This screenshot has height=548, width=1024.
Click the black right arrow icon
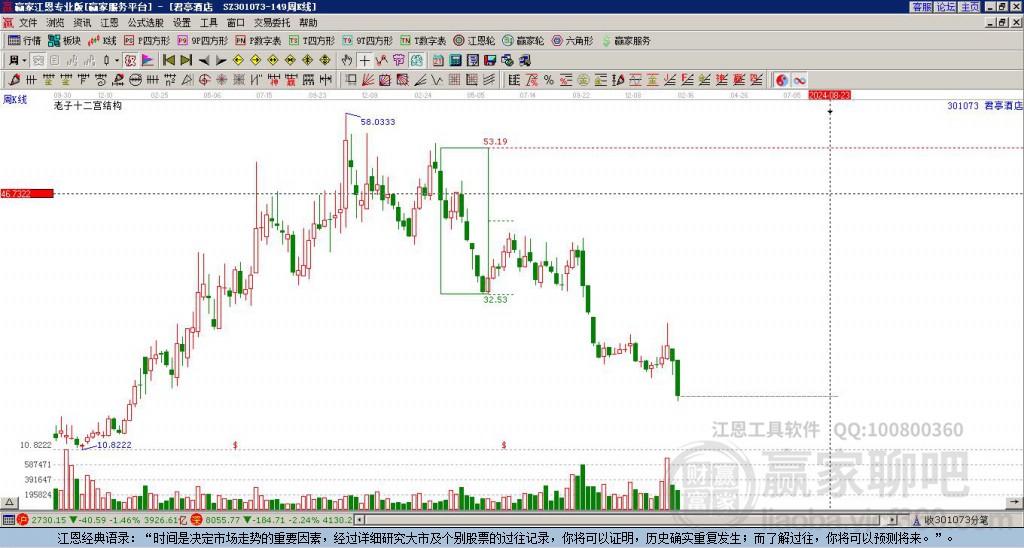click(x=221, y=61)
